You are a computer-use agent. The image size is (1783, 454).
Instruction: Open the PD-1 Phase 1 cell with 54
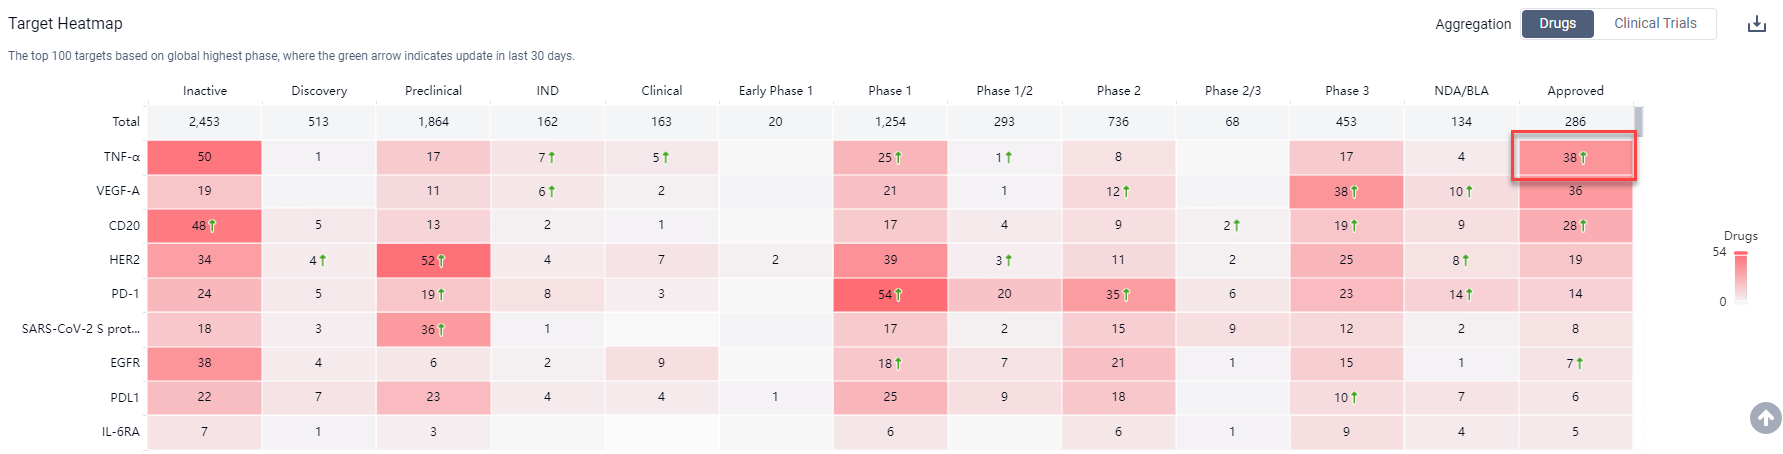[x=889, y=295]
